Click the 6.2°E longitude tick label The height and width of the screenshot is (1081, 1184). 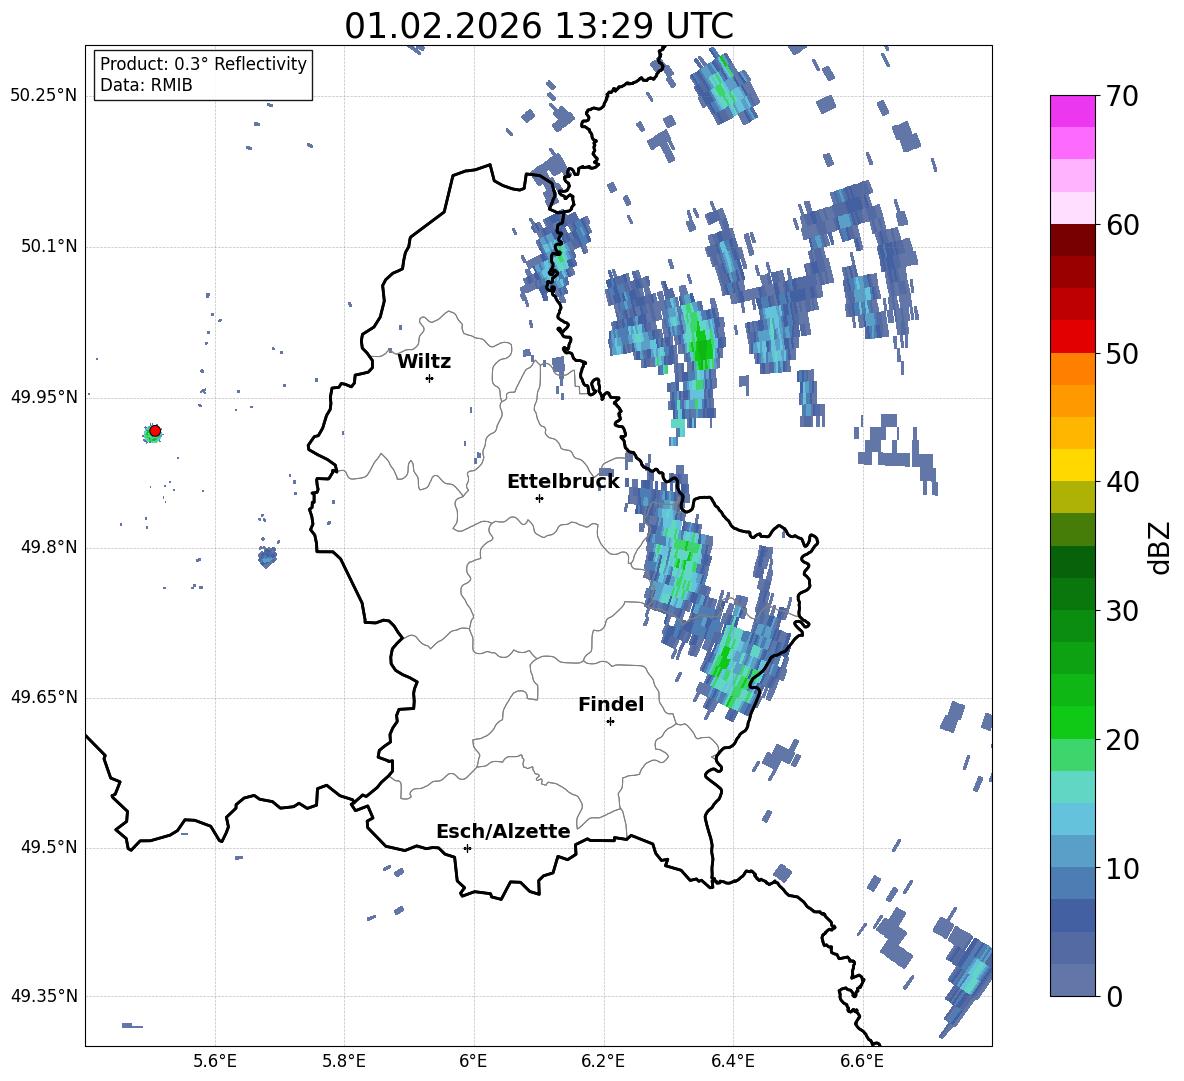(x=603, y=1061)
